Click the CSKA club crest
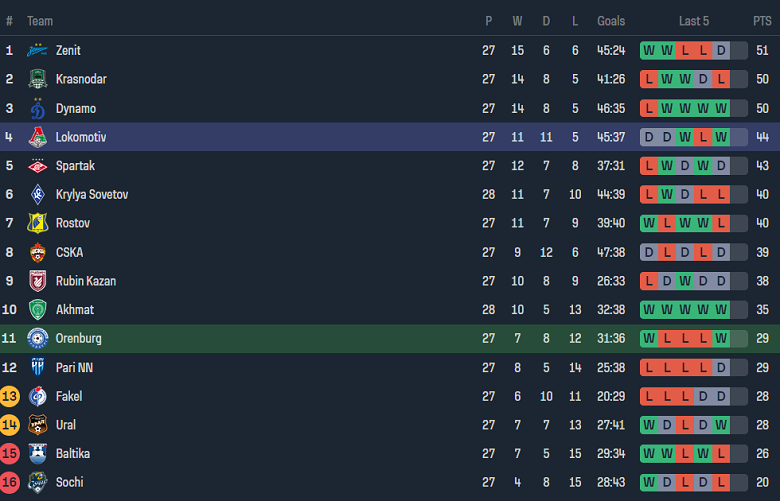 point(38,252)
